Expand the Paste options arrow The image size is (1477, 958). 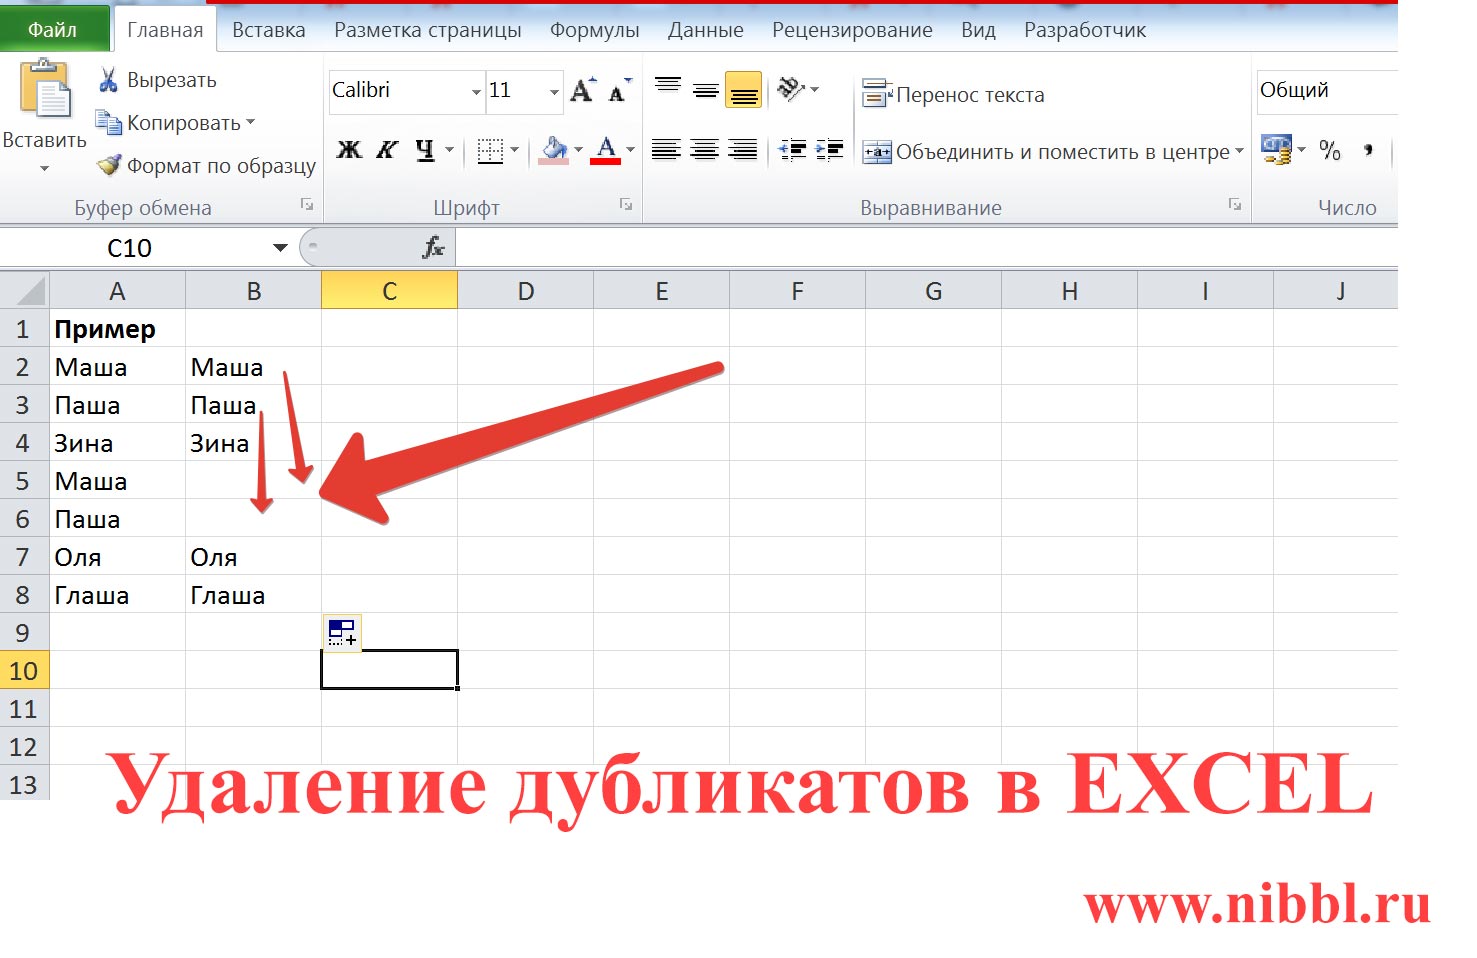[x=44, y=169]
